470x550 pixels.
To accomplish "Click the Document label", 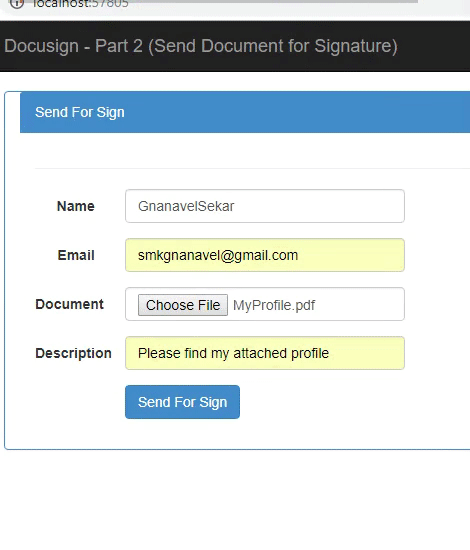I will [69, 304].
